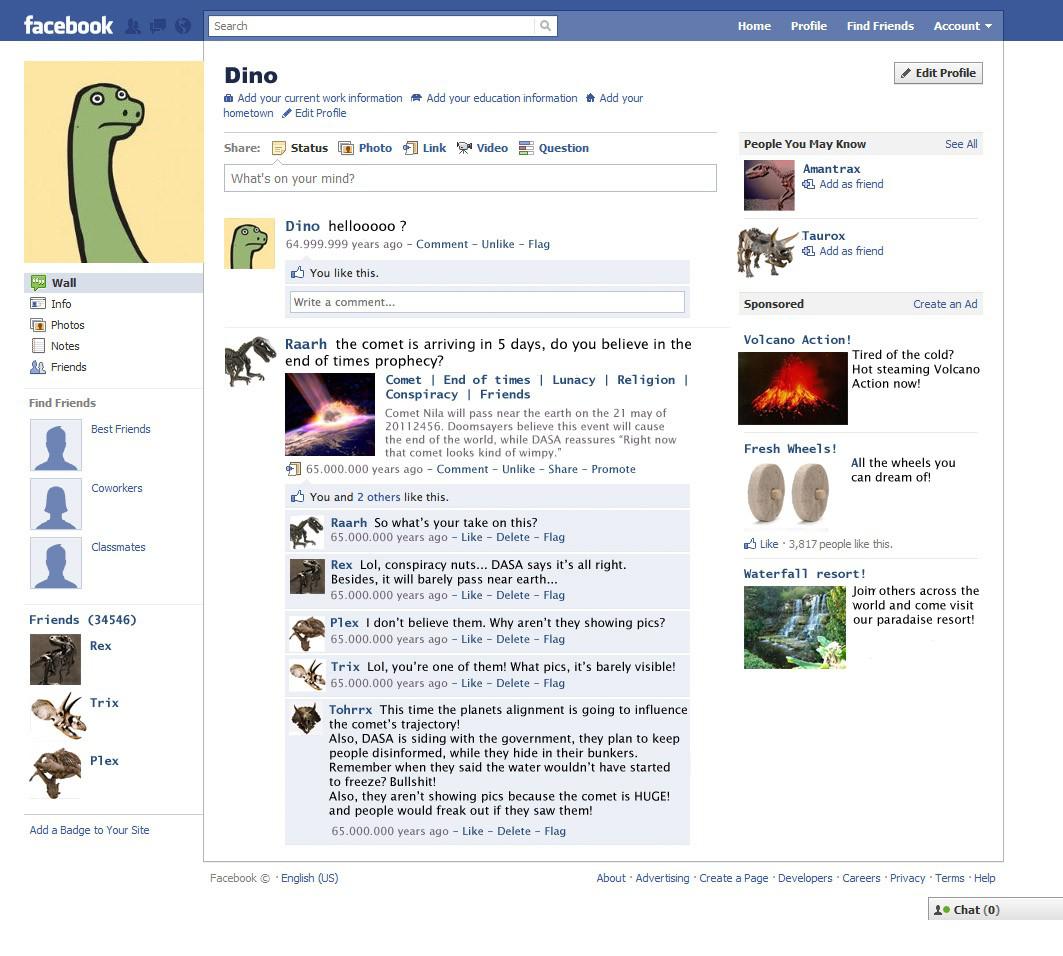This screenshot has height=956, width=1063.
Task: Change language via English (US) link
Action: [x=309, y=878]
